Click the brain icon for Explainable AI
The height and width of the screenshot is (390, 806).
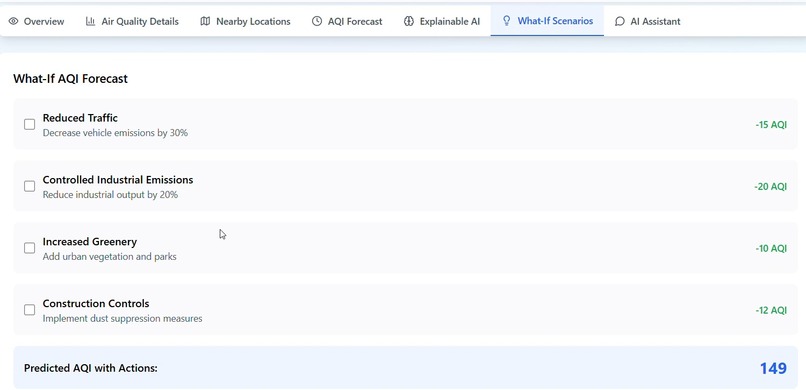(409, 21)
